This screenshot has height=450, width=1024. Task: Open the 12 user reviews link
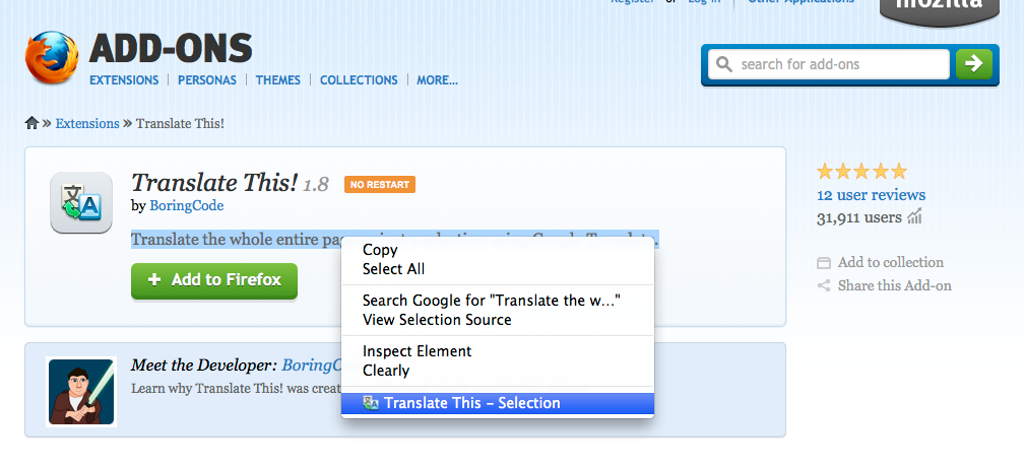(871, 195)
